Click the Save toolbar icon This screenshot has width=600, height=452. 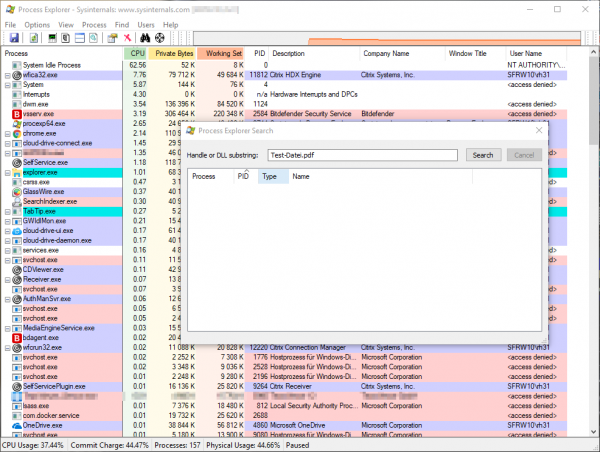[x=14, y=38]
